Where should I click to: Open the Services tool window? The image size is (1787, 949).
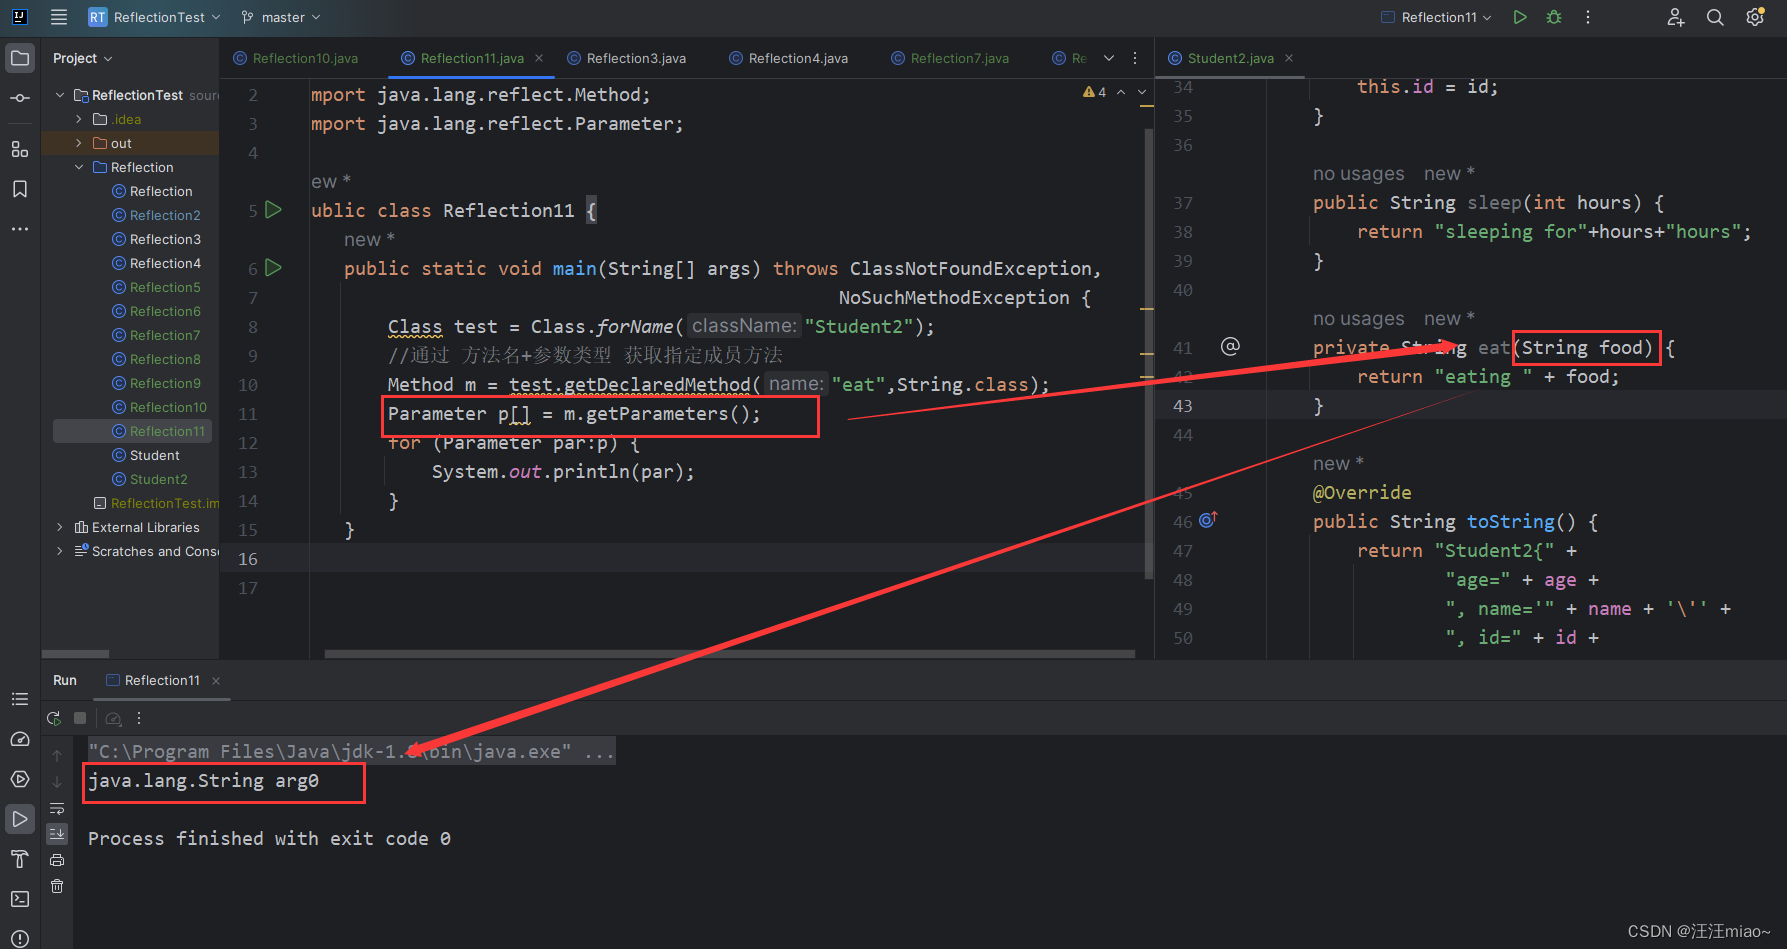(20, 779)
